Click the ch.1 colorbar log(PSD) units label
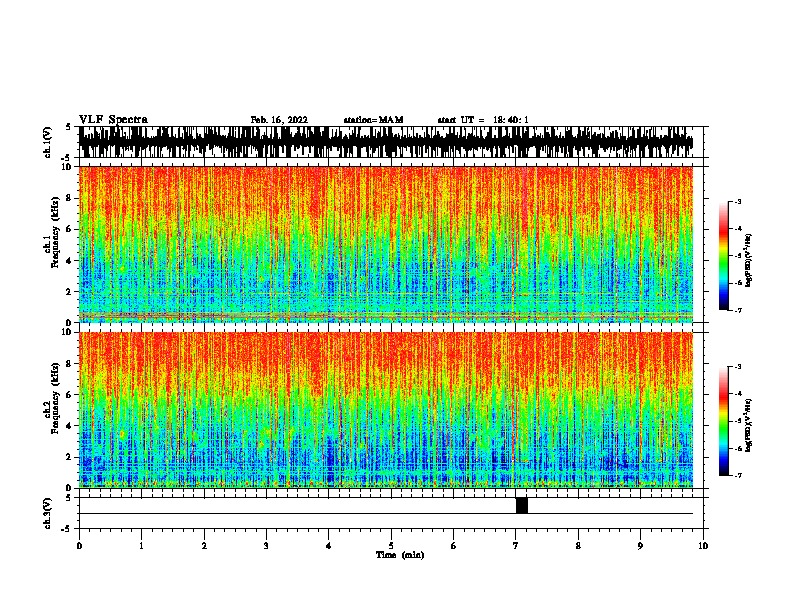The width and height of the screenshot is (792, 612). pyautogui.click(x=749, y=260)
